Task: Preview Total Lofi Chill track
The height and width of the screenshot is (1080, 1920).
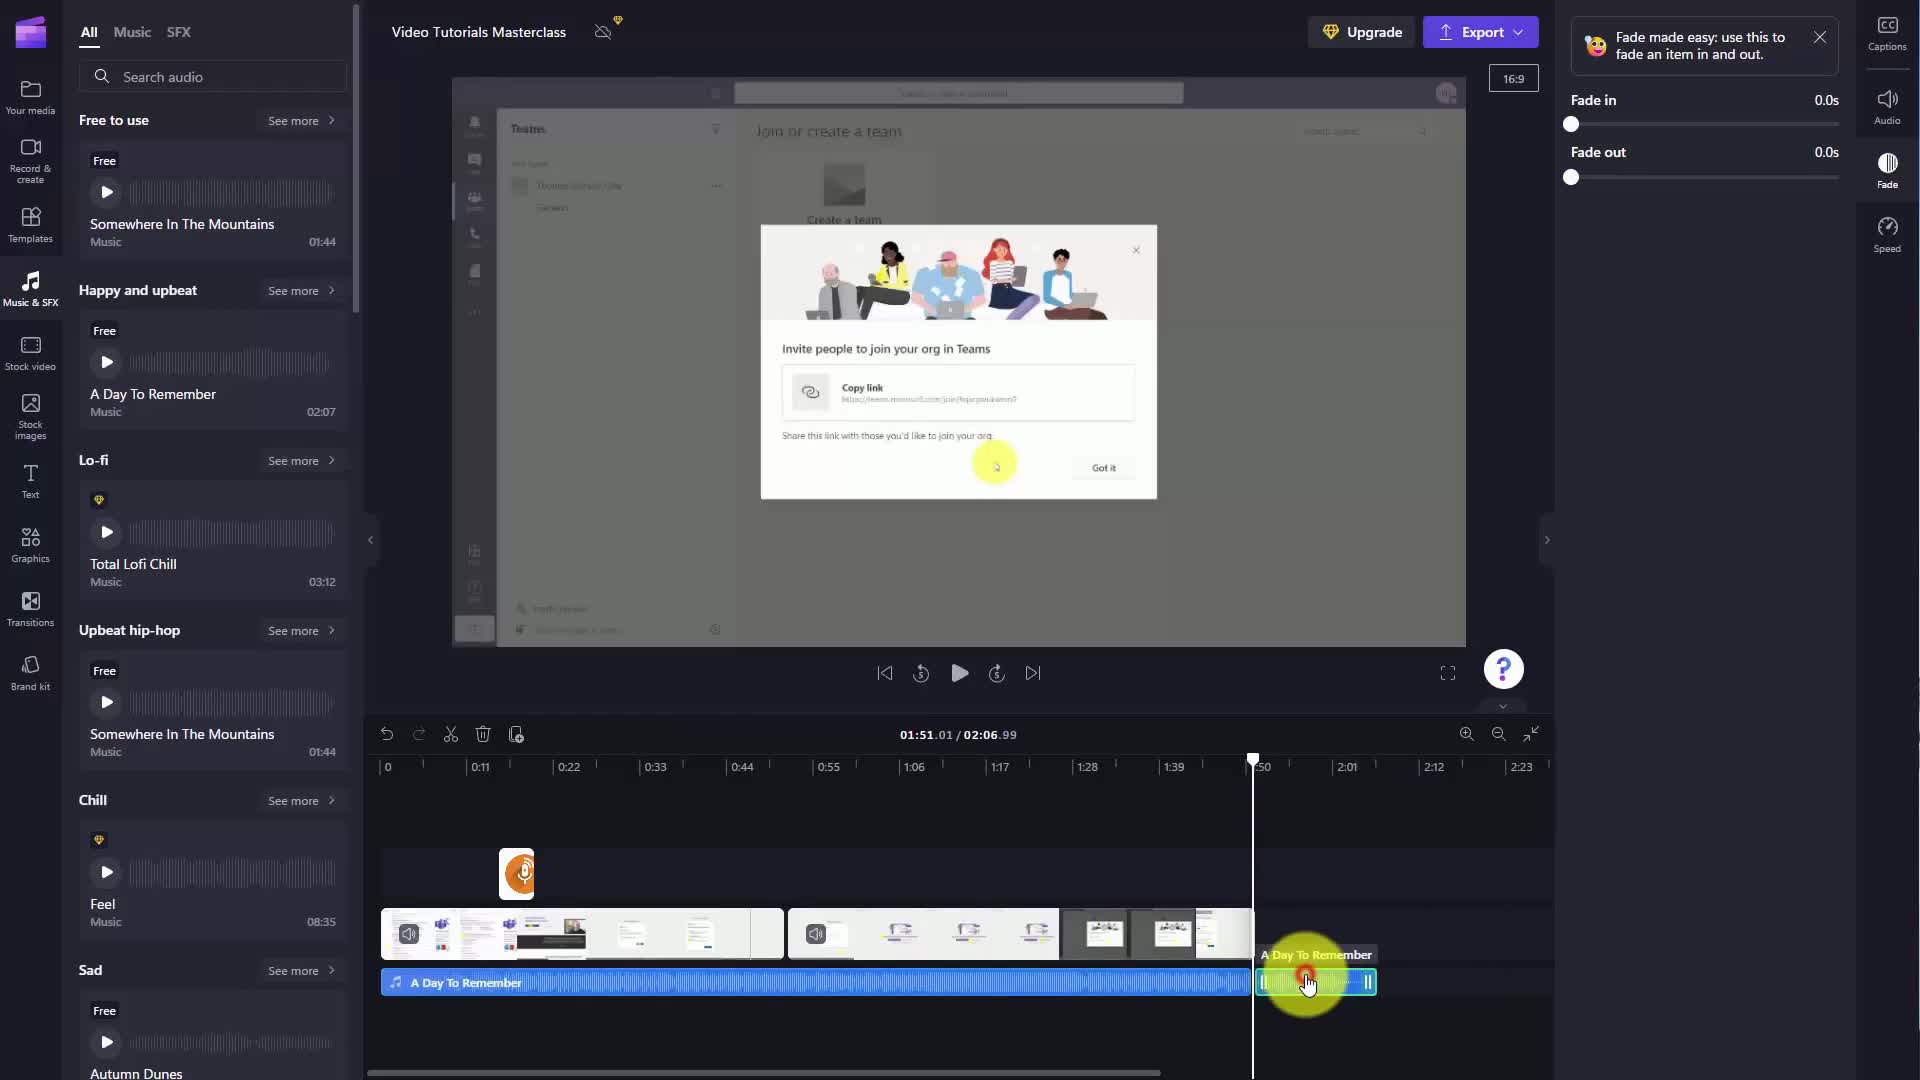Action: pyautogui.click(x=106, y=532)
